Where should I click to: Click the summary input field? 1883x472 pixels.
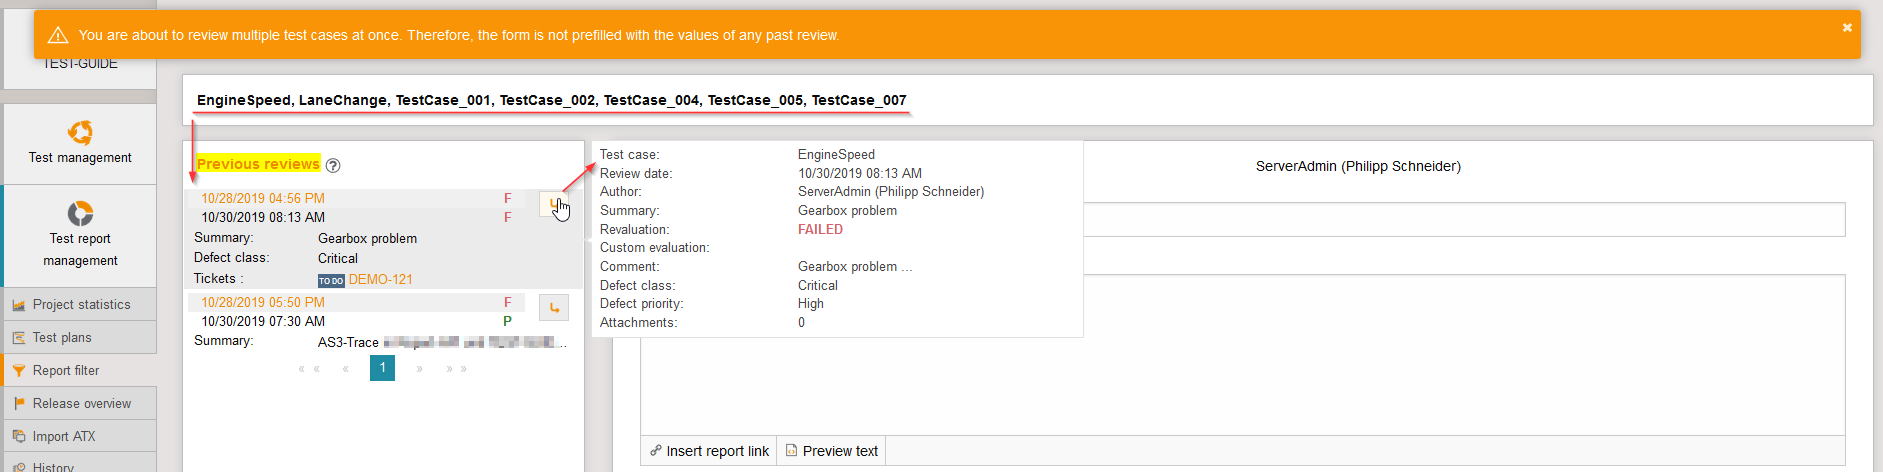[1460, 220]
